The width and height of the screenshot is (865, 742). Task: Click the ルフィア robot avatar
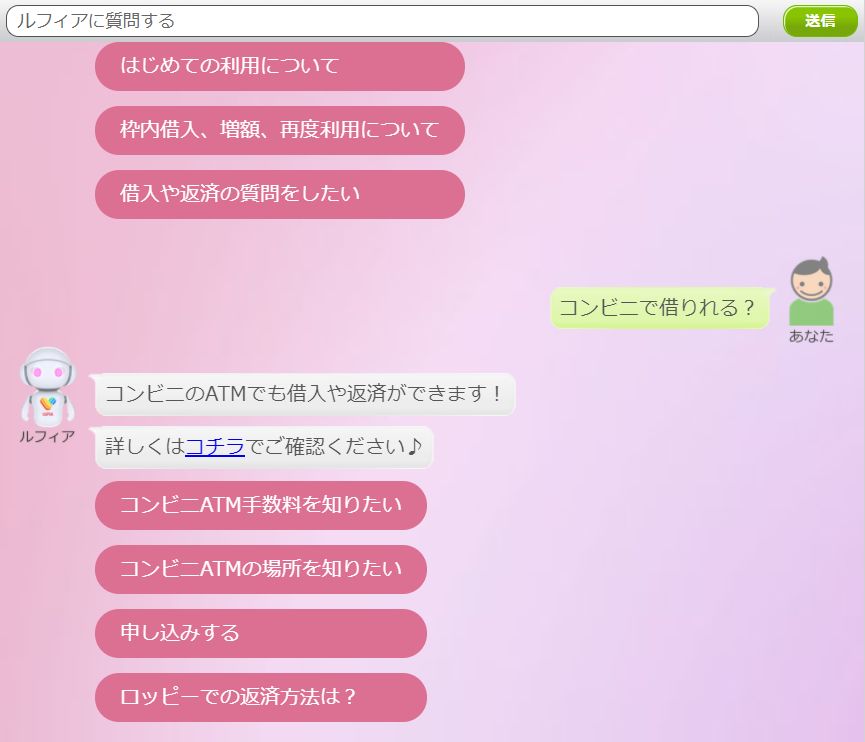tap(48, 387)
